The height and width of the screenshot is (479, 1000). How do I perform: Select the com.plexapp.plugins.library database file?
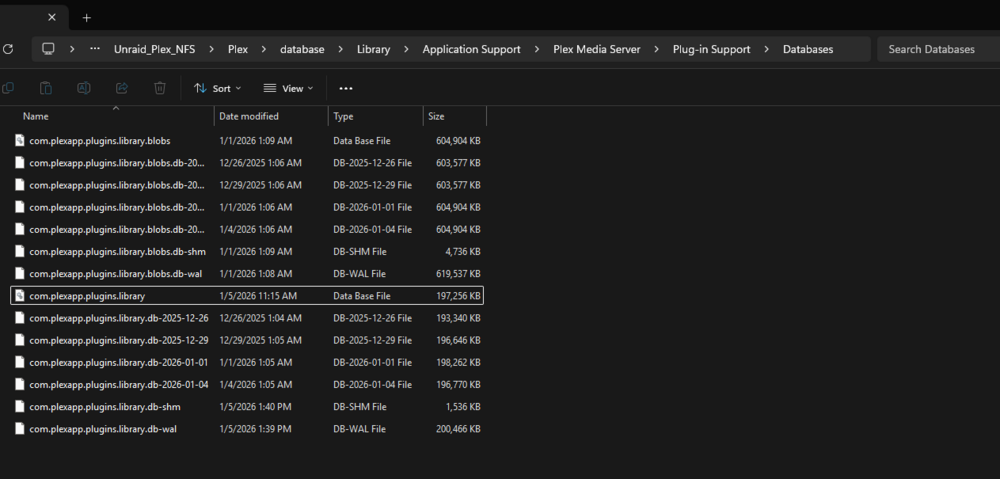click(x=247, y=296)
